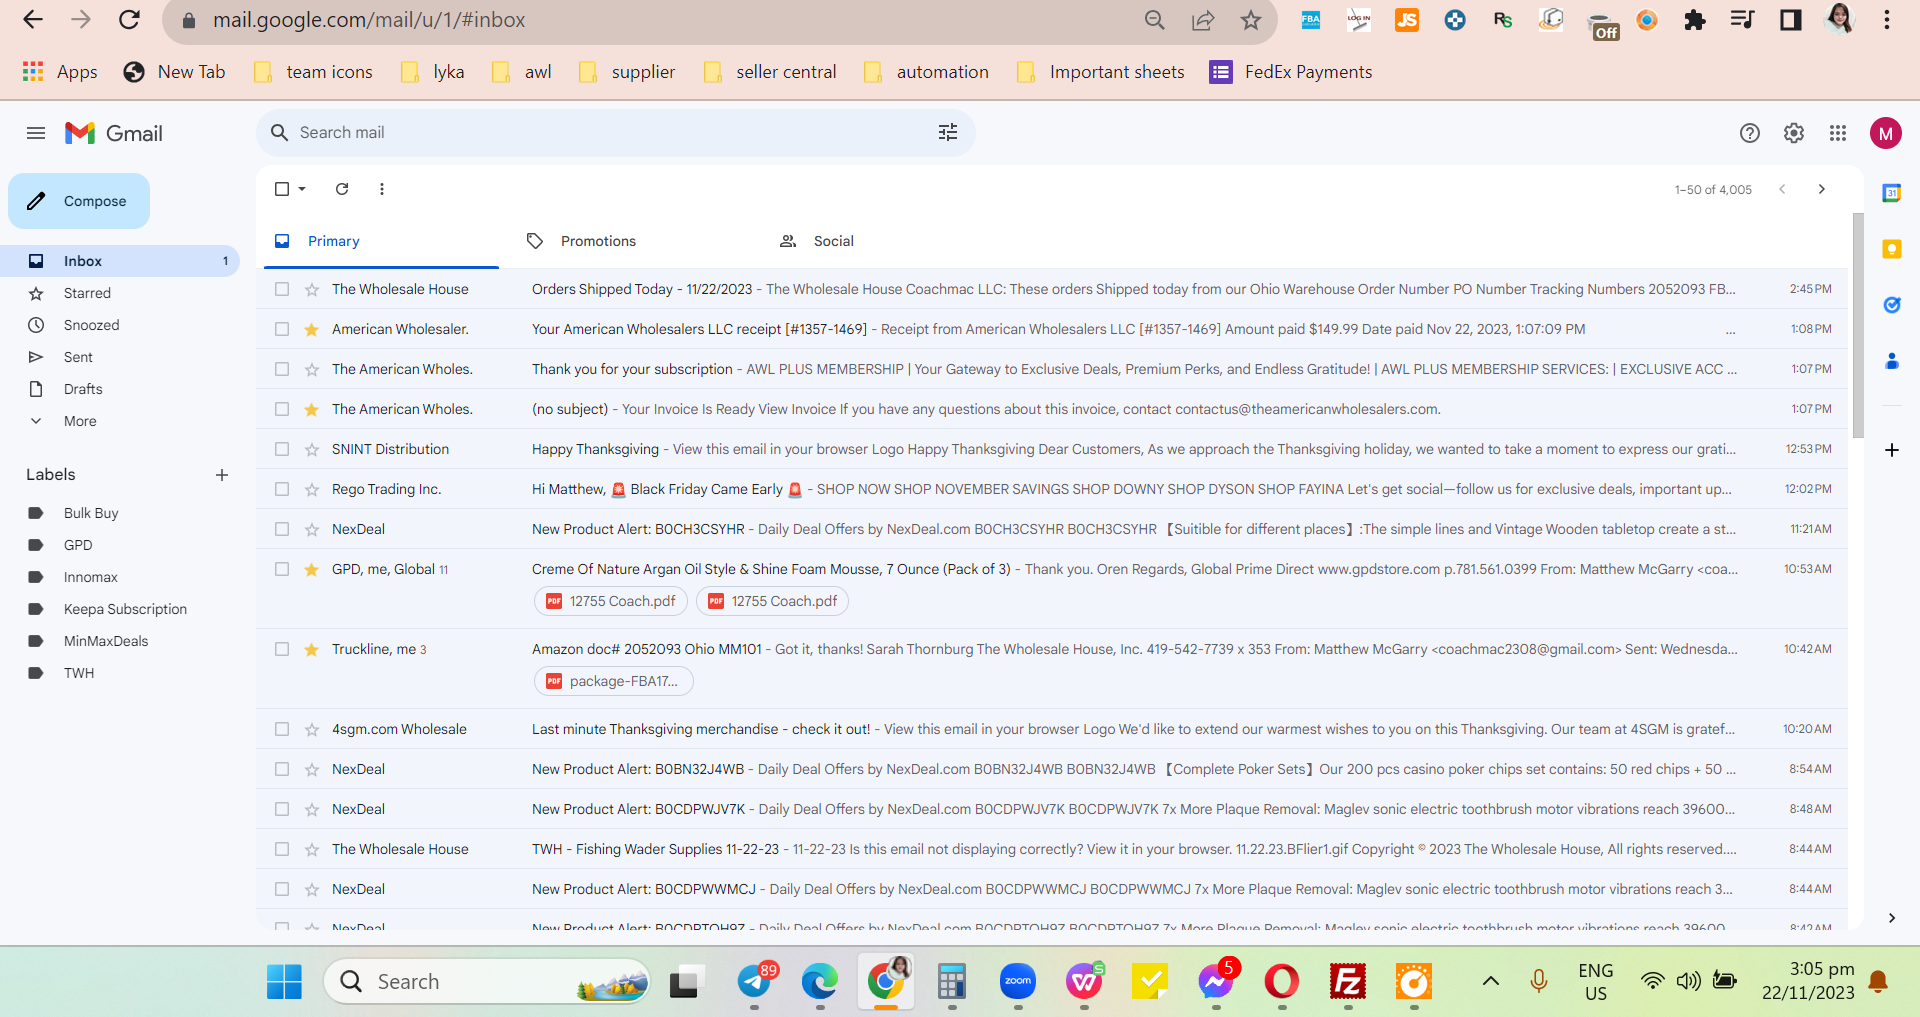This screenshot has width=1920, height=1017.
Task: Star the SNINT Distribution email
Action: tap(312, 449)
